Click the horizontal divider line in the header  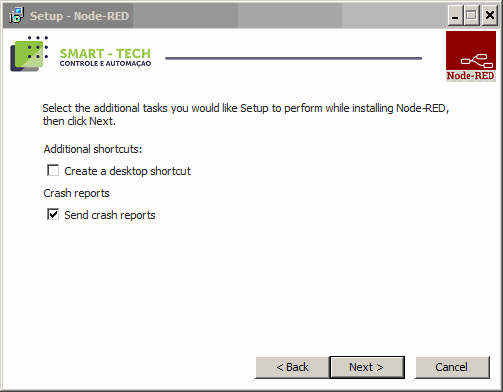click(x=294, y=58)
